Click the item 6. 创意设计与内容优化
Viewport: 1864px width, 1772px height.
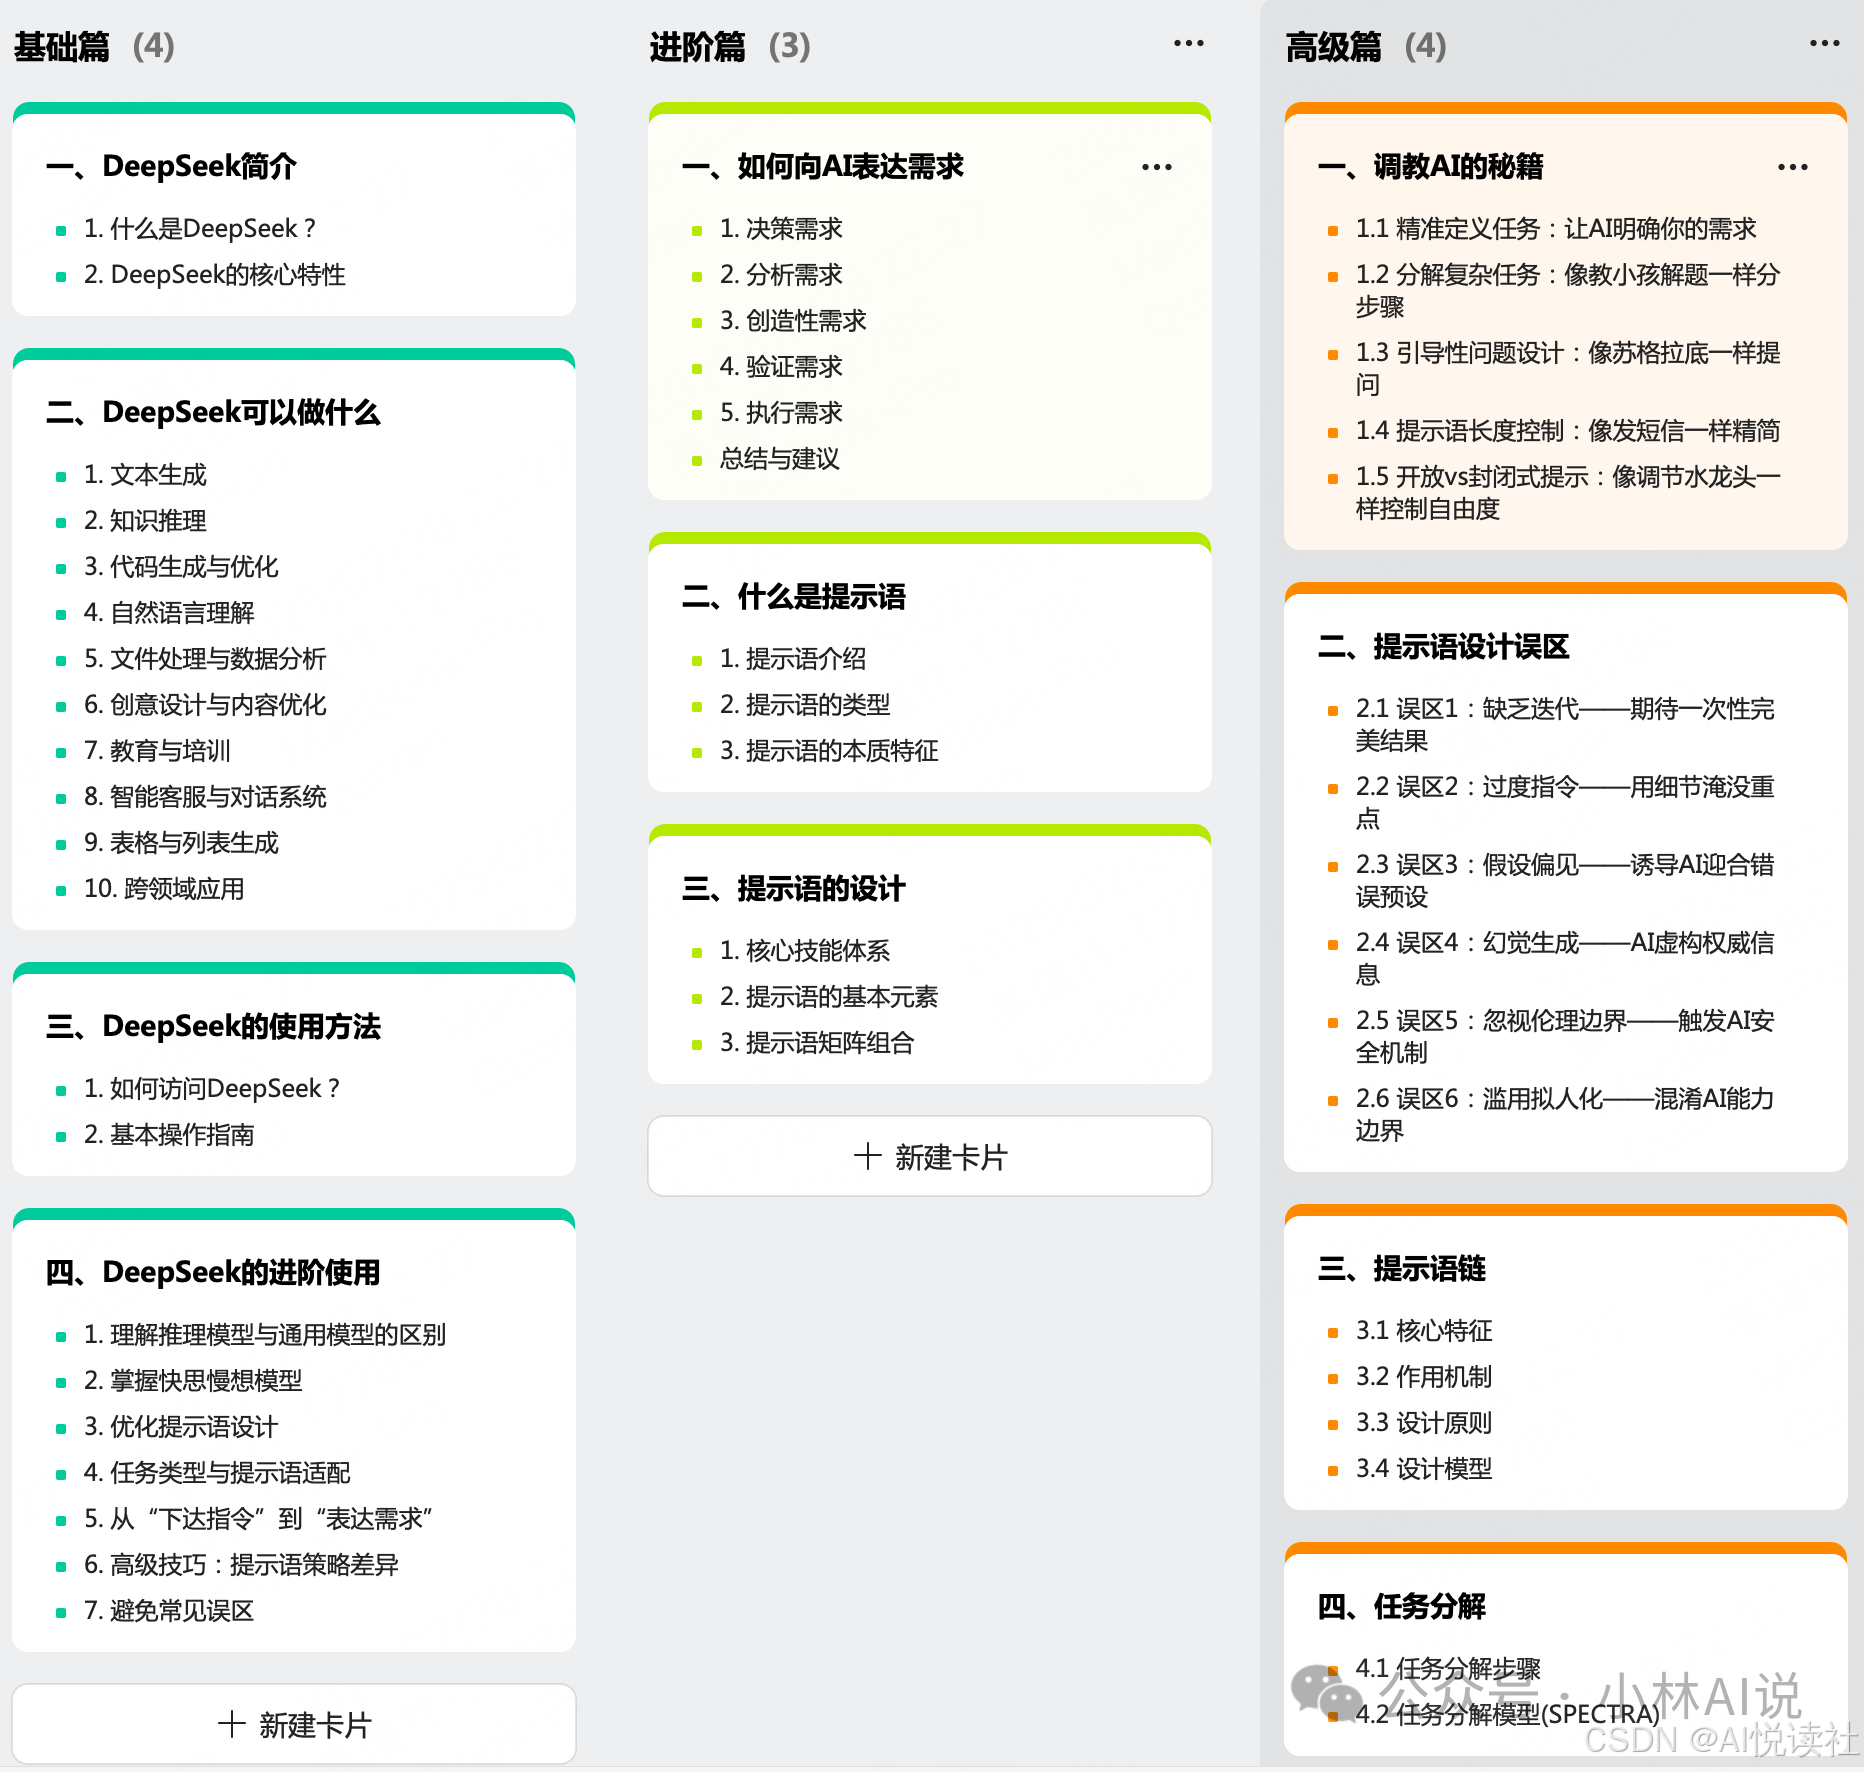pos(205,705)
